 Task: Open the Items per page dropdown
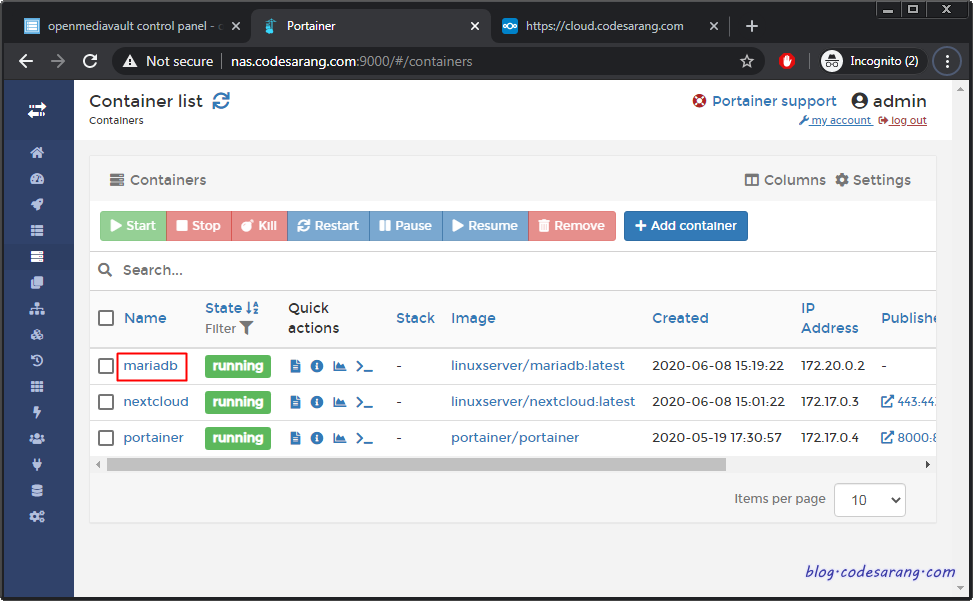point(869,500)
